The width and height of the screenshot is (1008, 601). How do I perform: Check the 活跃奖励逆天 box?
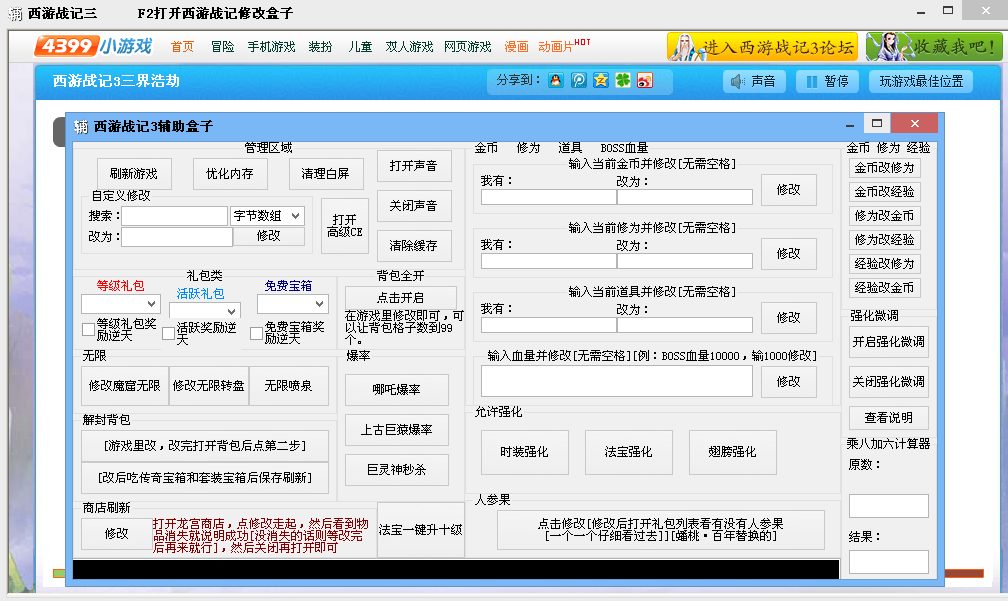[169, 333]
